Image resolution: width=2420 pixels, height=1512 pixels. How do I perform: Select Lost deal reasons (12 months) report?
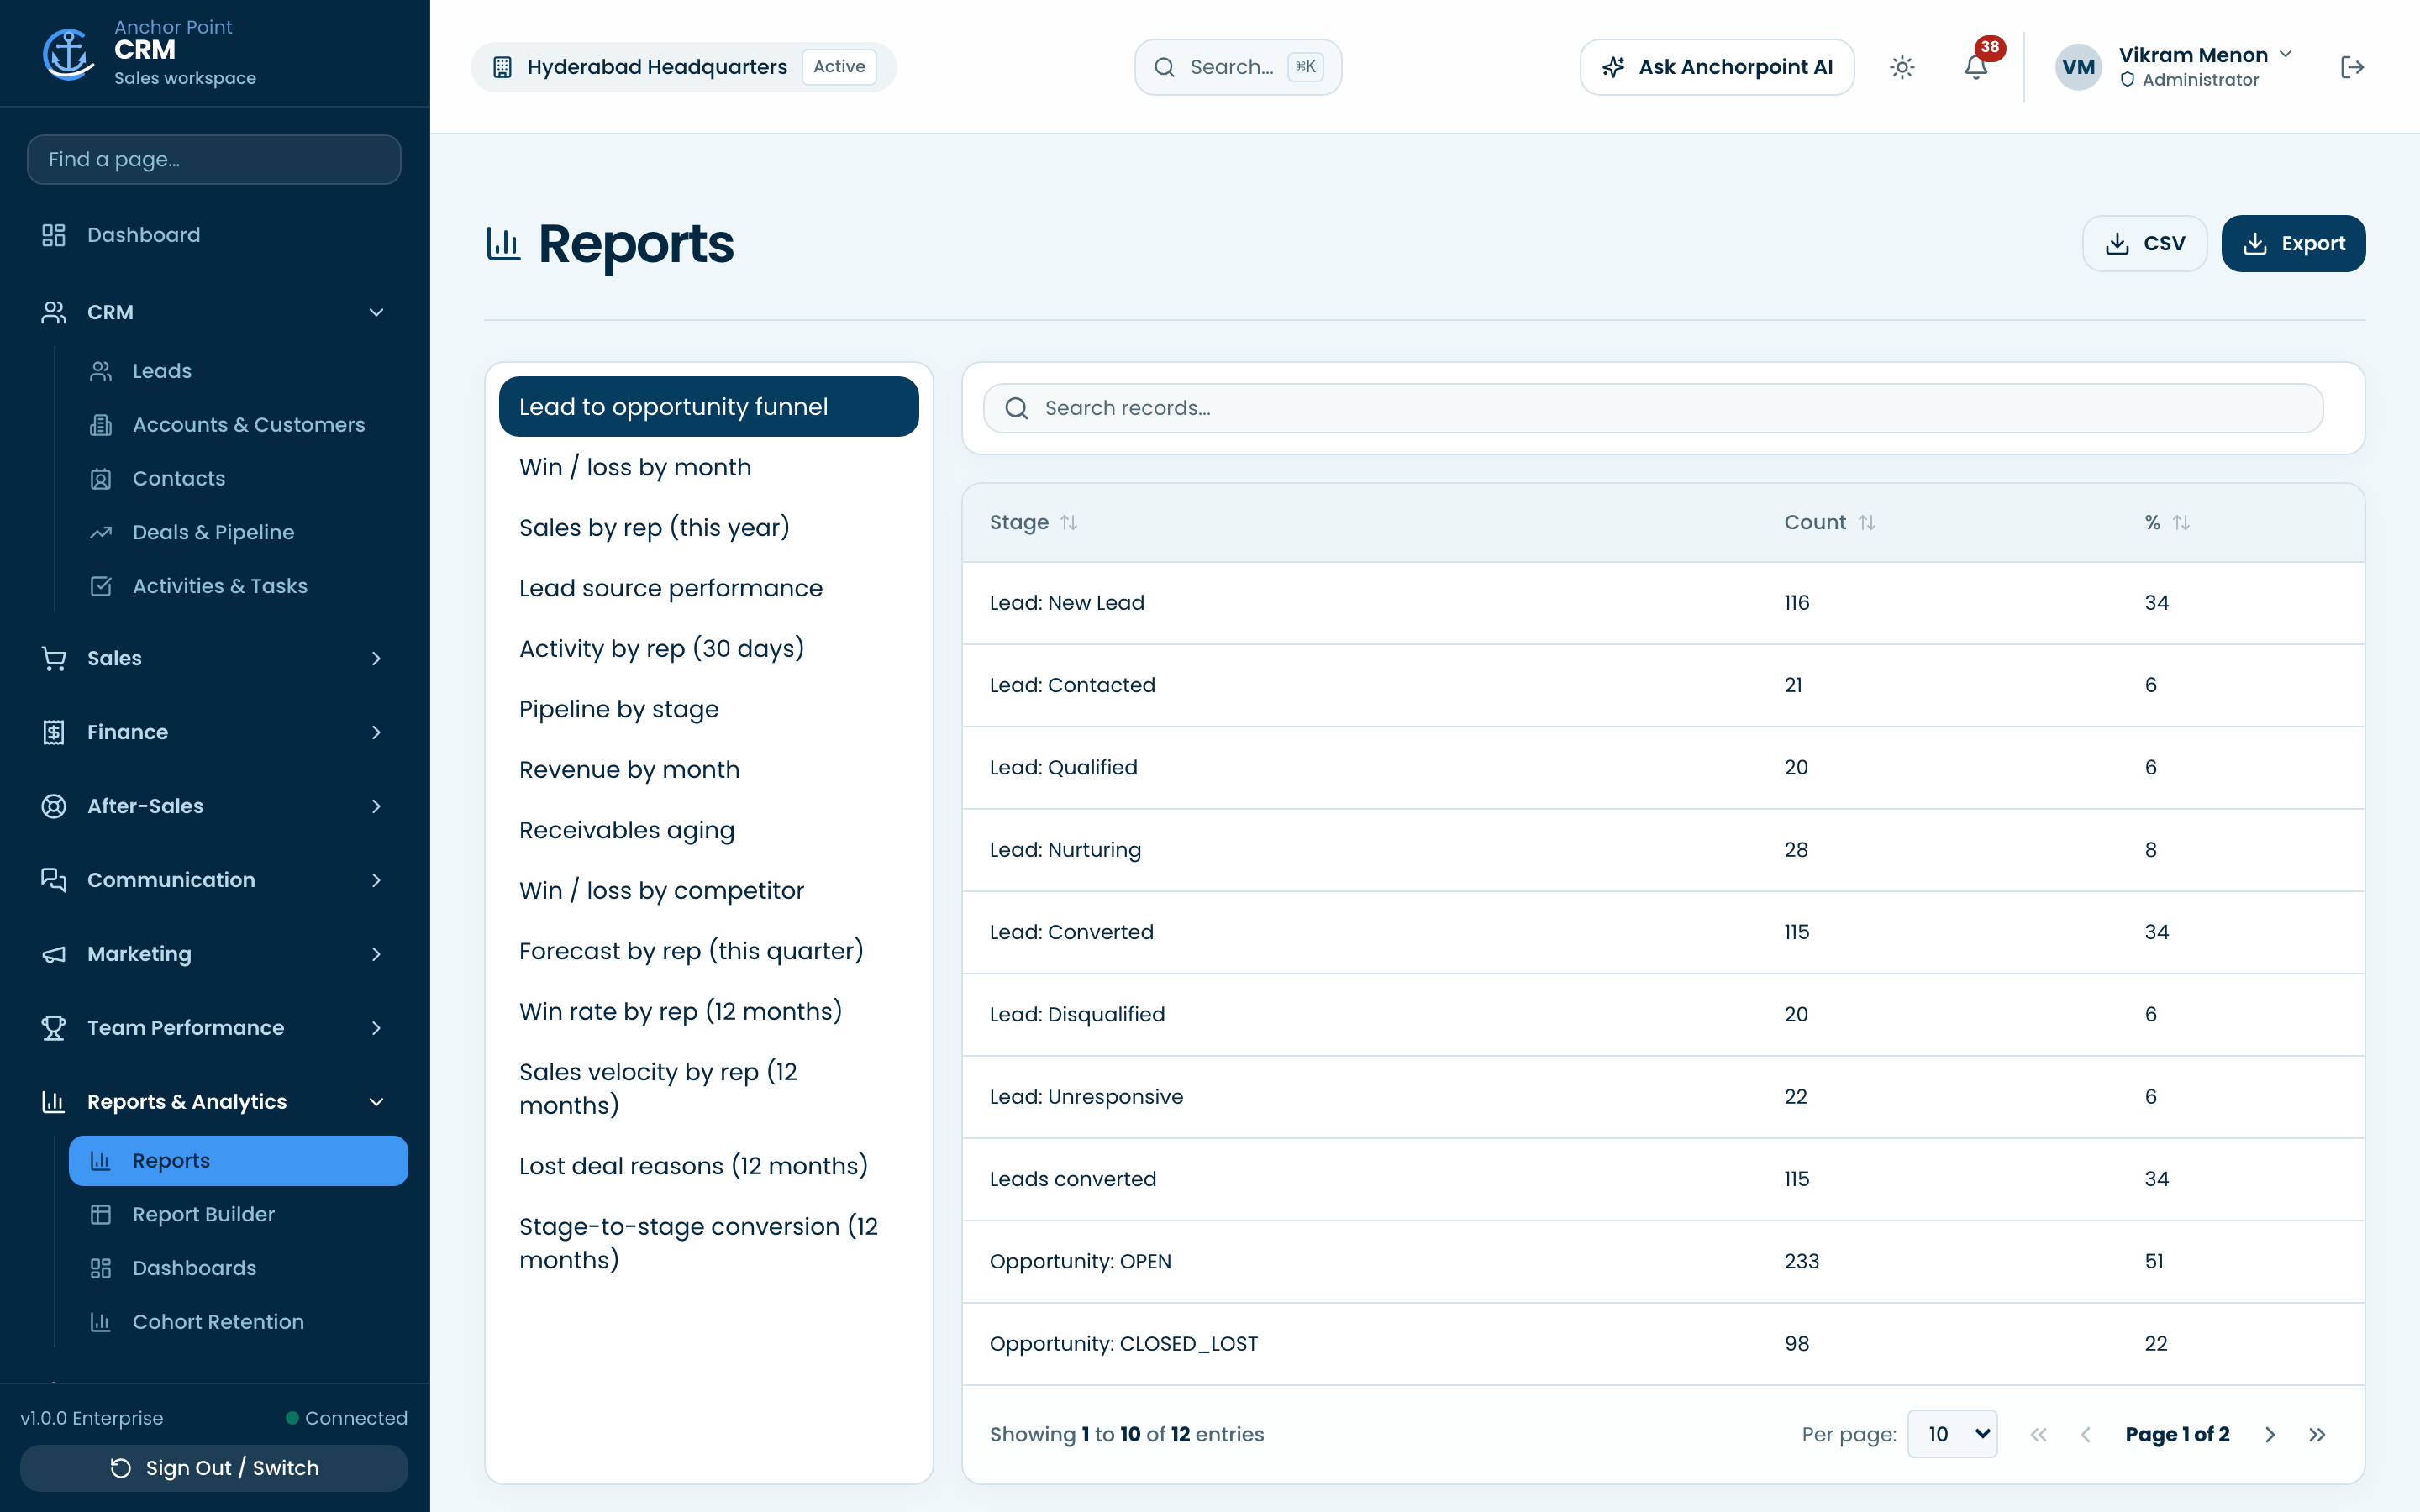coord(709,1166)
